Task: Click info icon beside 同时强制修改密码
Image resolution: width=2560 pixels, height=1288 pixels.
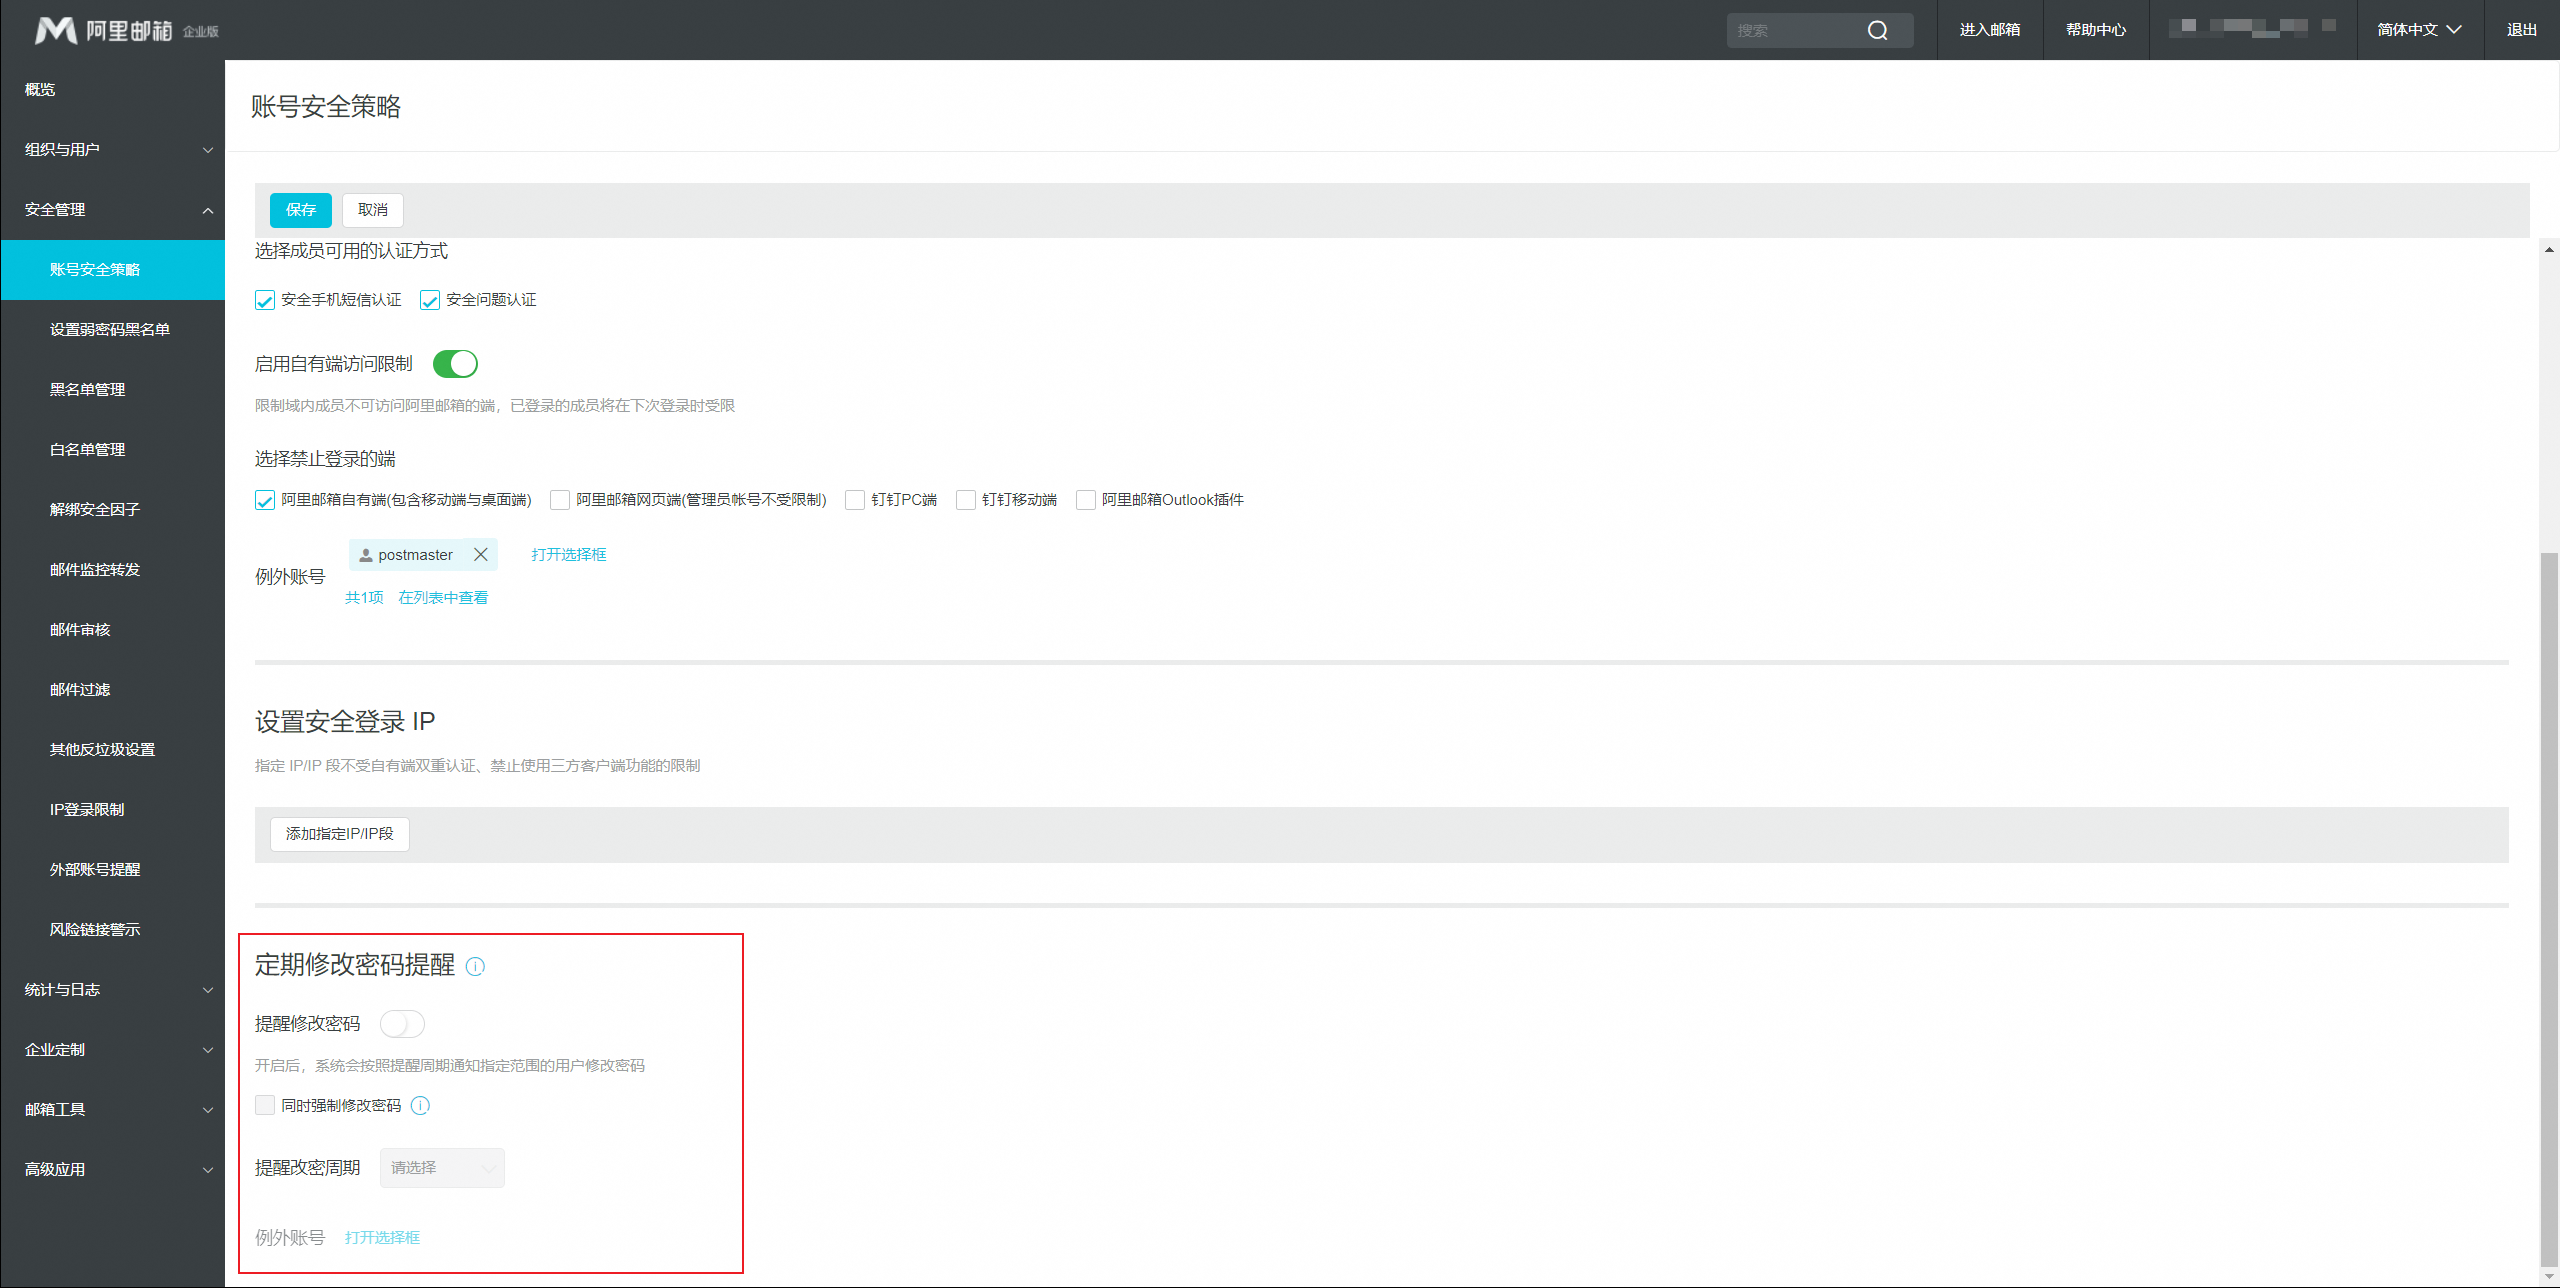Action: pos(421,1105)
